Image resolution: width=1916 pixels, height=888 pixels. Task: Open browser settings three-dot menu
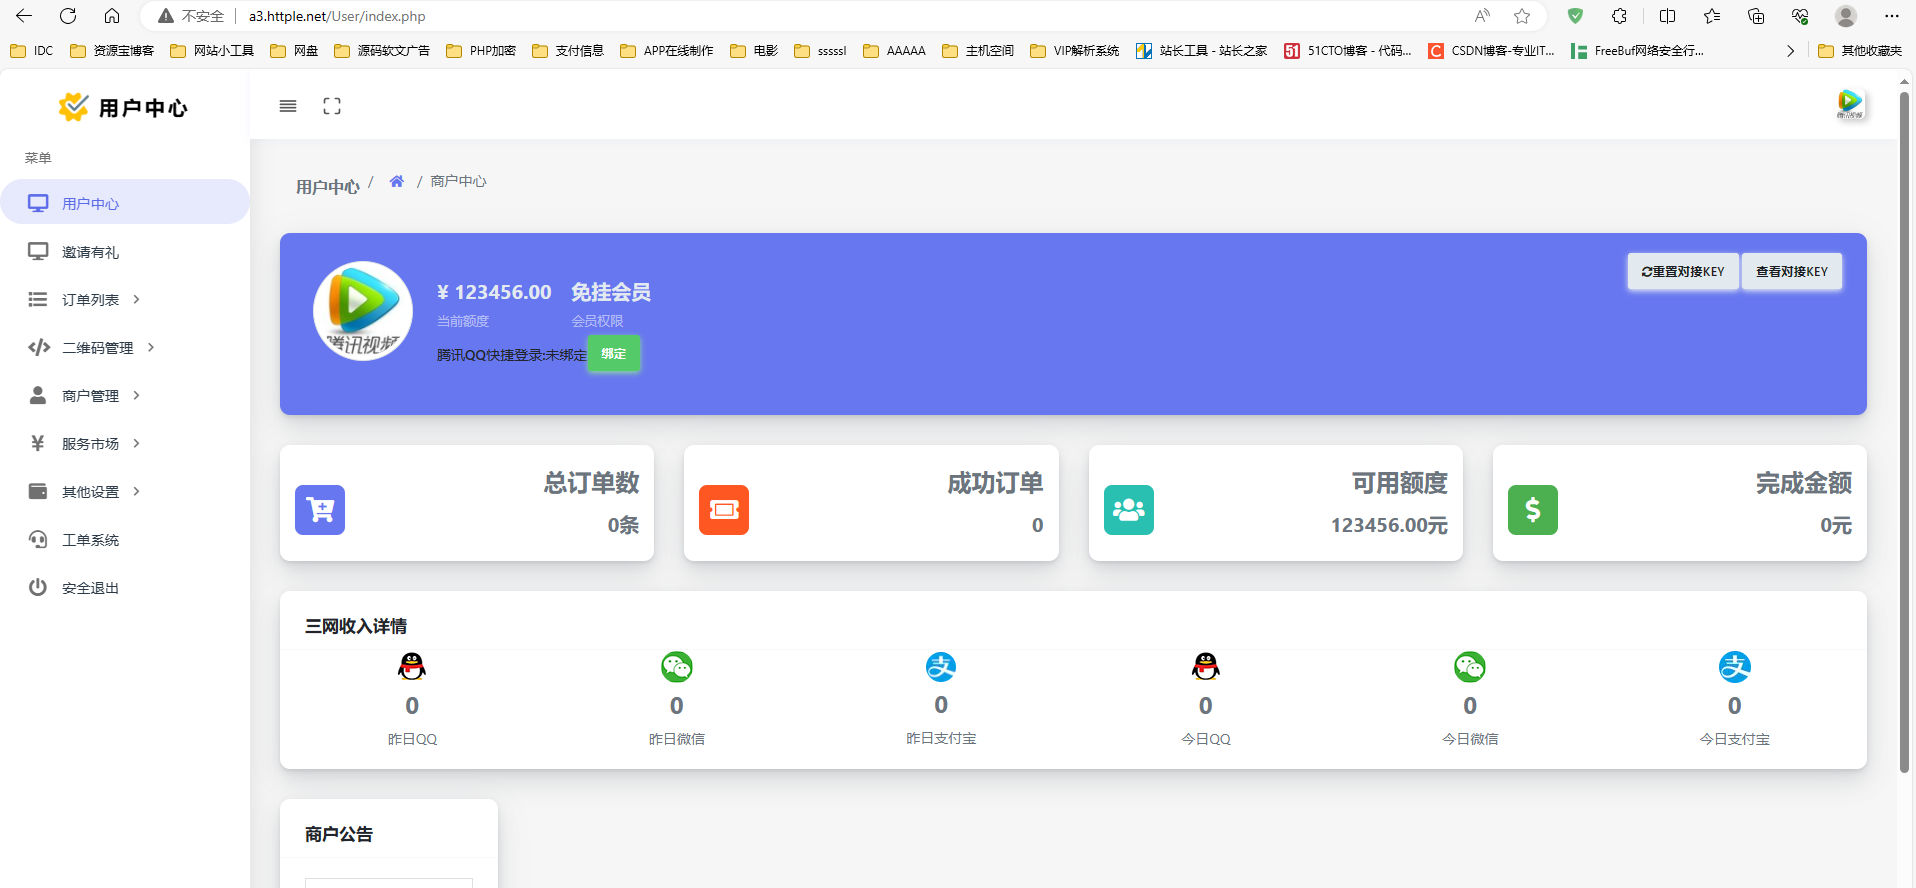click(1891, 16)
